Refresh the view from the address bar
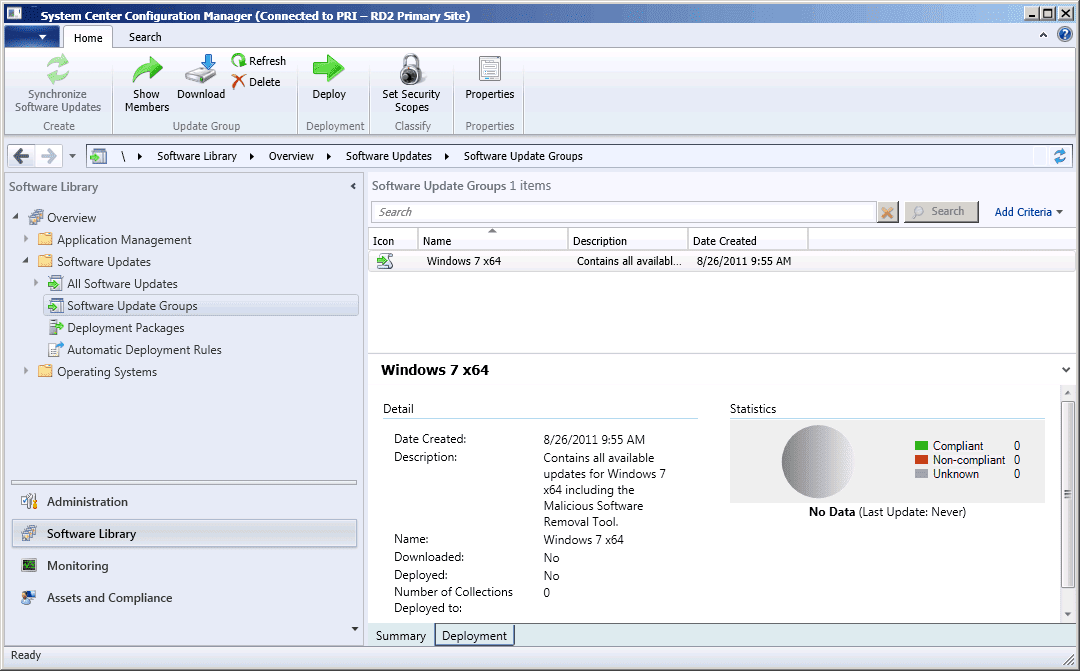The width and height of the screenshot is (1080, 671). (1059, 156)
